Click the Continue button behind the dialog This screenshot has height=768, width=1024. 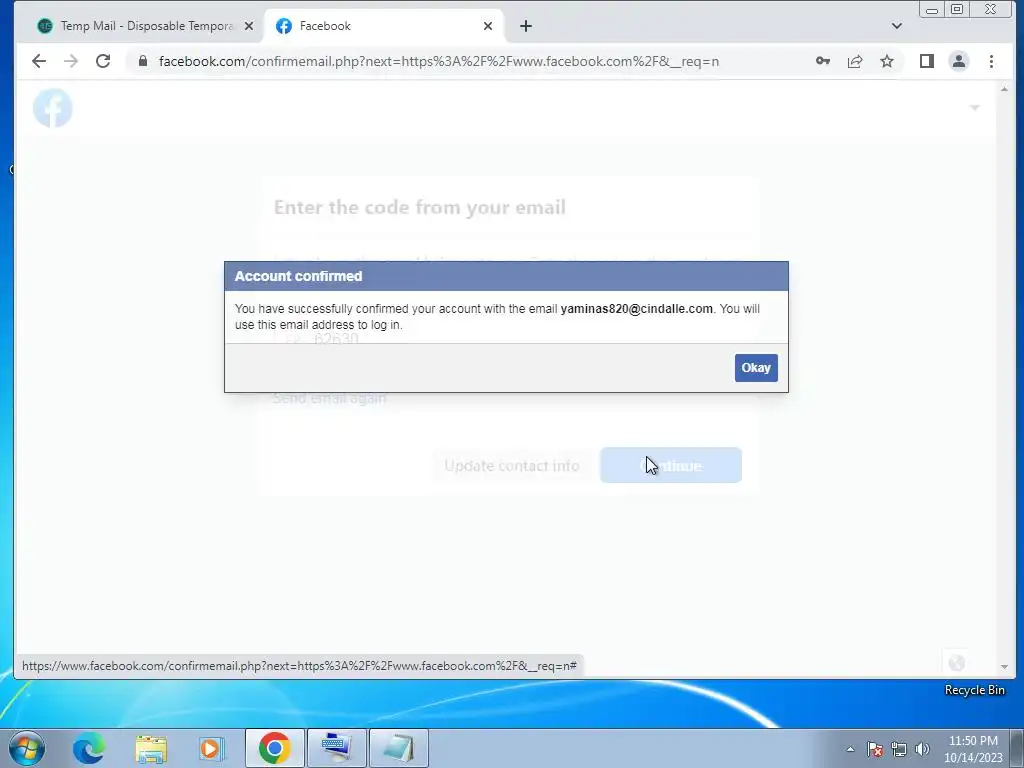click(671, 466)
